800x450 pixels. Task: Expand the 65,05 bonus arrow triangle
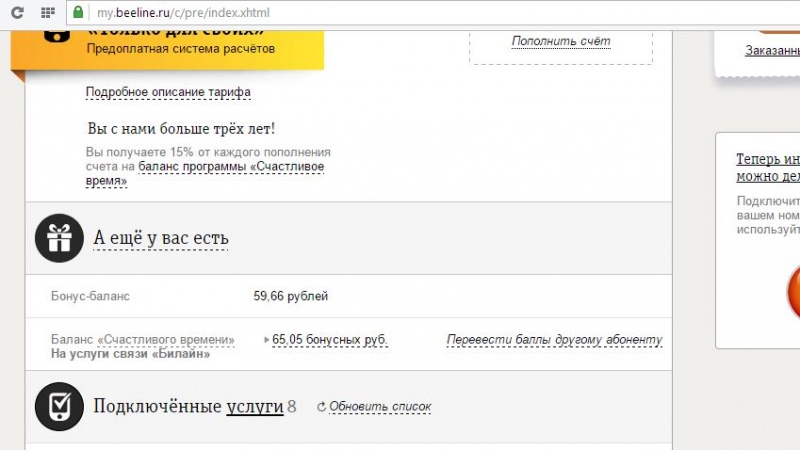[x=266, y=339]
